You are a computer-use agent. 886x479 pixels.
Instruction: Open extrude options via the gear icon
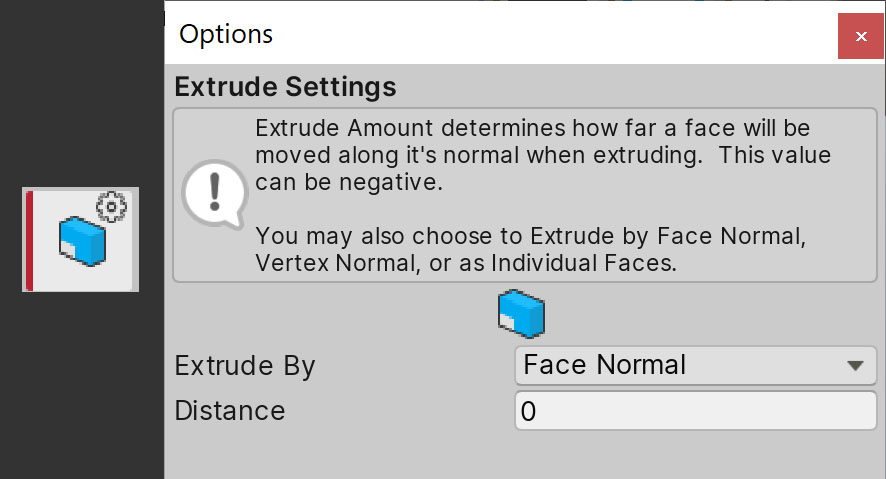click(112, 207)
